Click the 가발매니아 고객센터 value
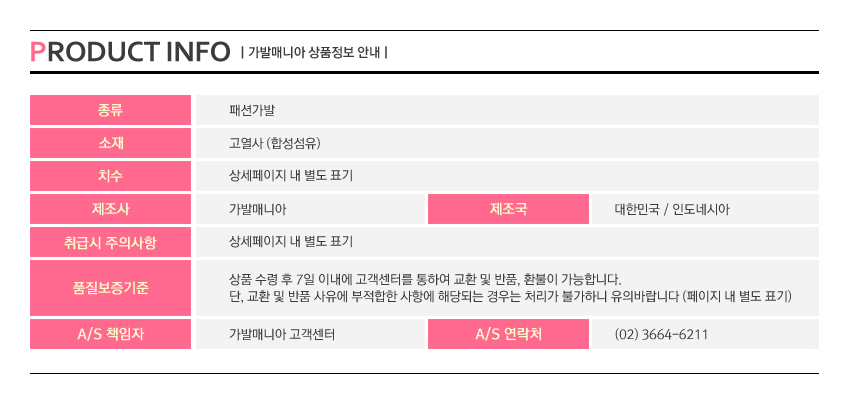Screen dimensions: 850x404 pos(282,334)
